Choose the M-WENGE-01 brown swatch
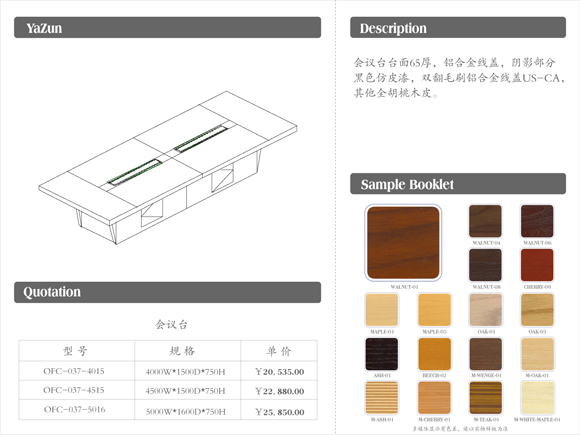Viewport: 580px width, 435px height. point(485,354)
